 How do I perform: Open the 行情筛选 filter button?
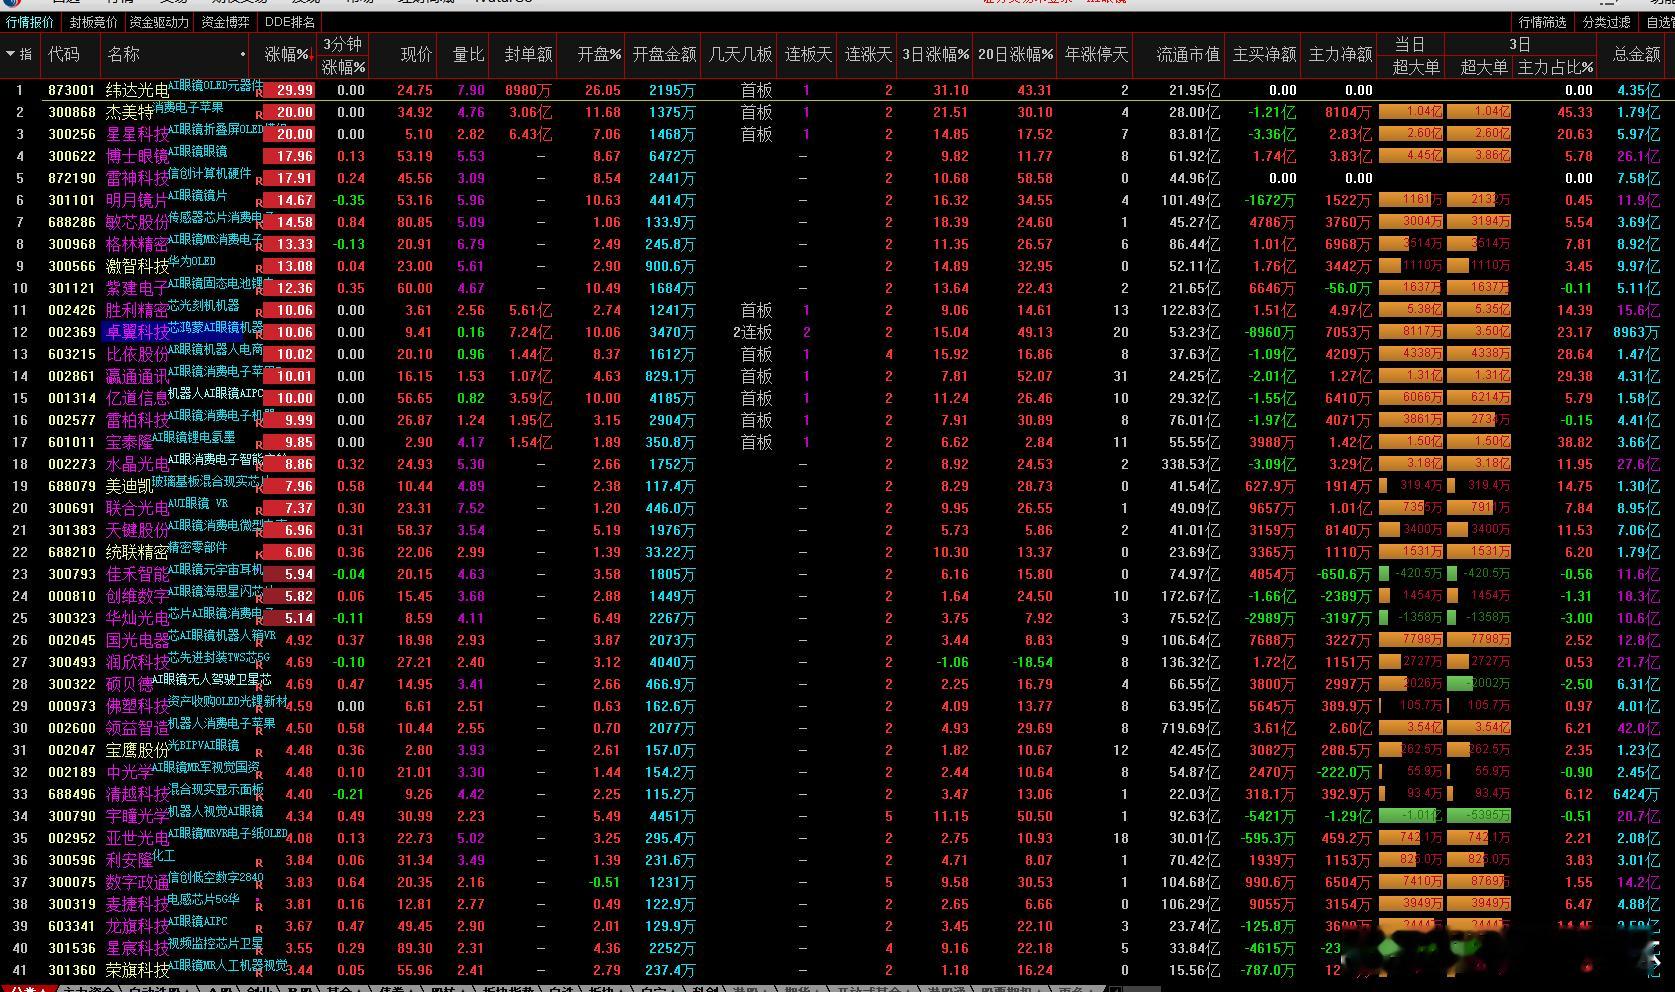click(x=1542, y=22)
